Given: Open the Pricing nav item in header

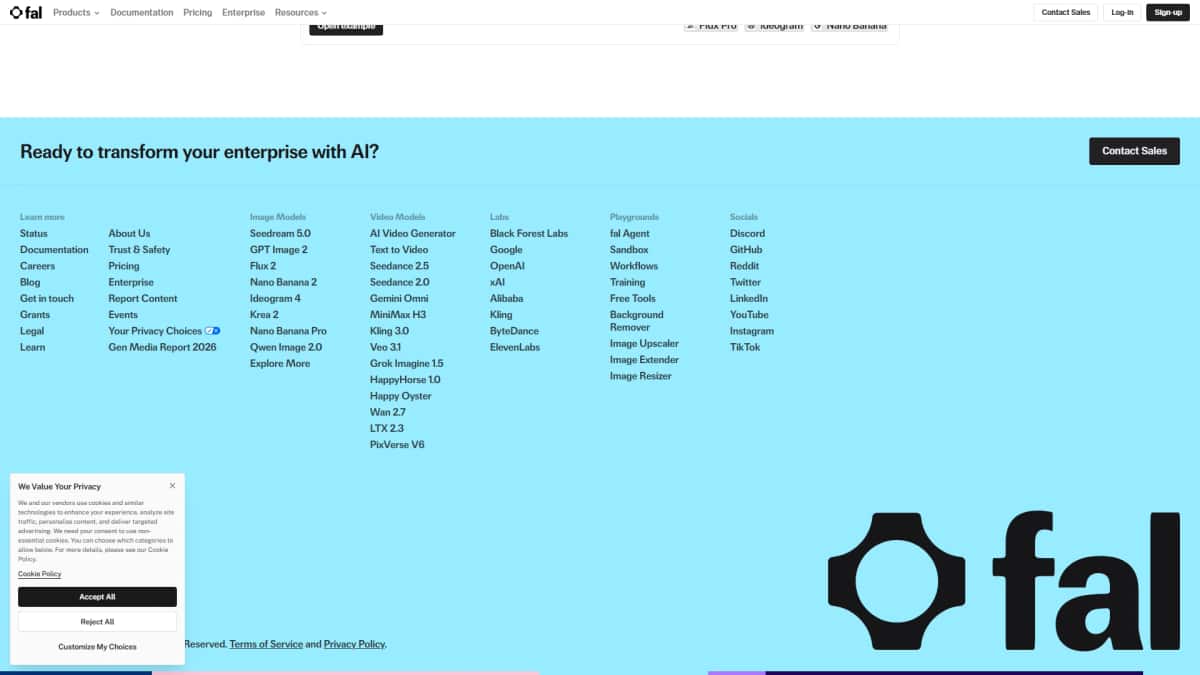Looking at the screenshot, I should point(197,13).
